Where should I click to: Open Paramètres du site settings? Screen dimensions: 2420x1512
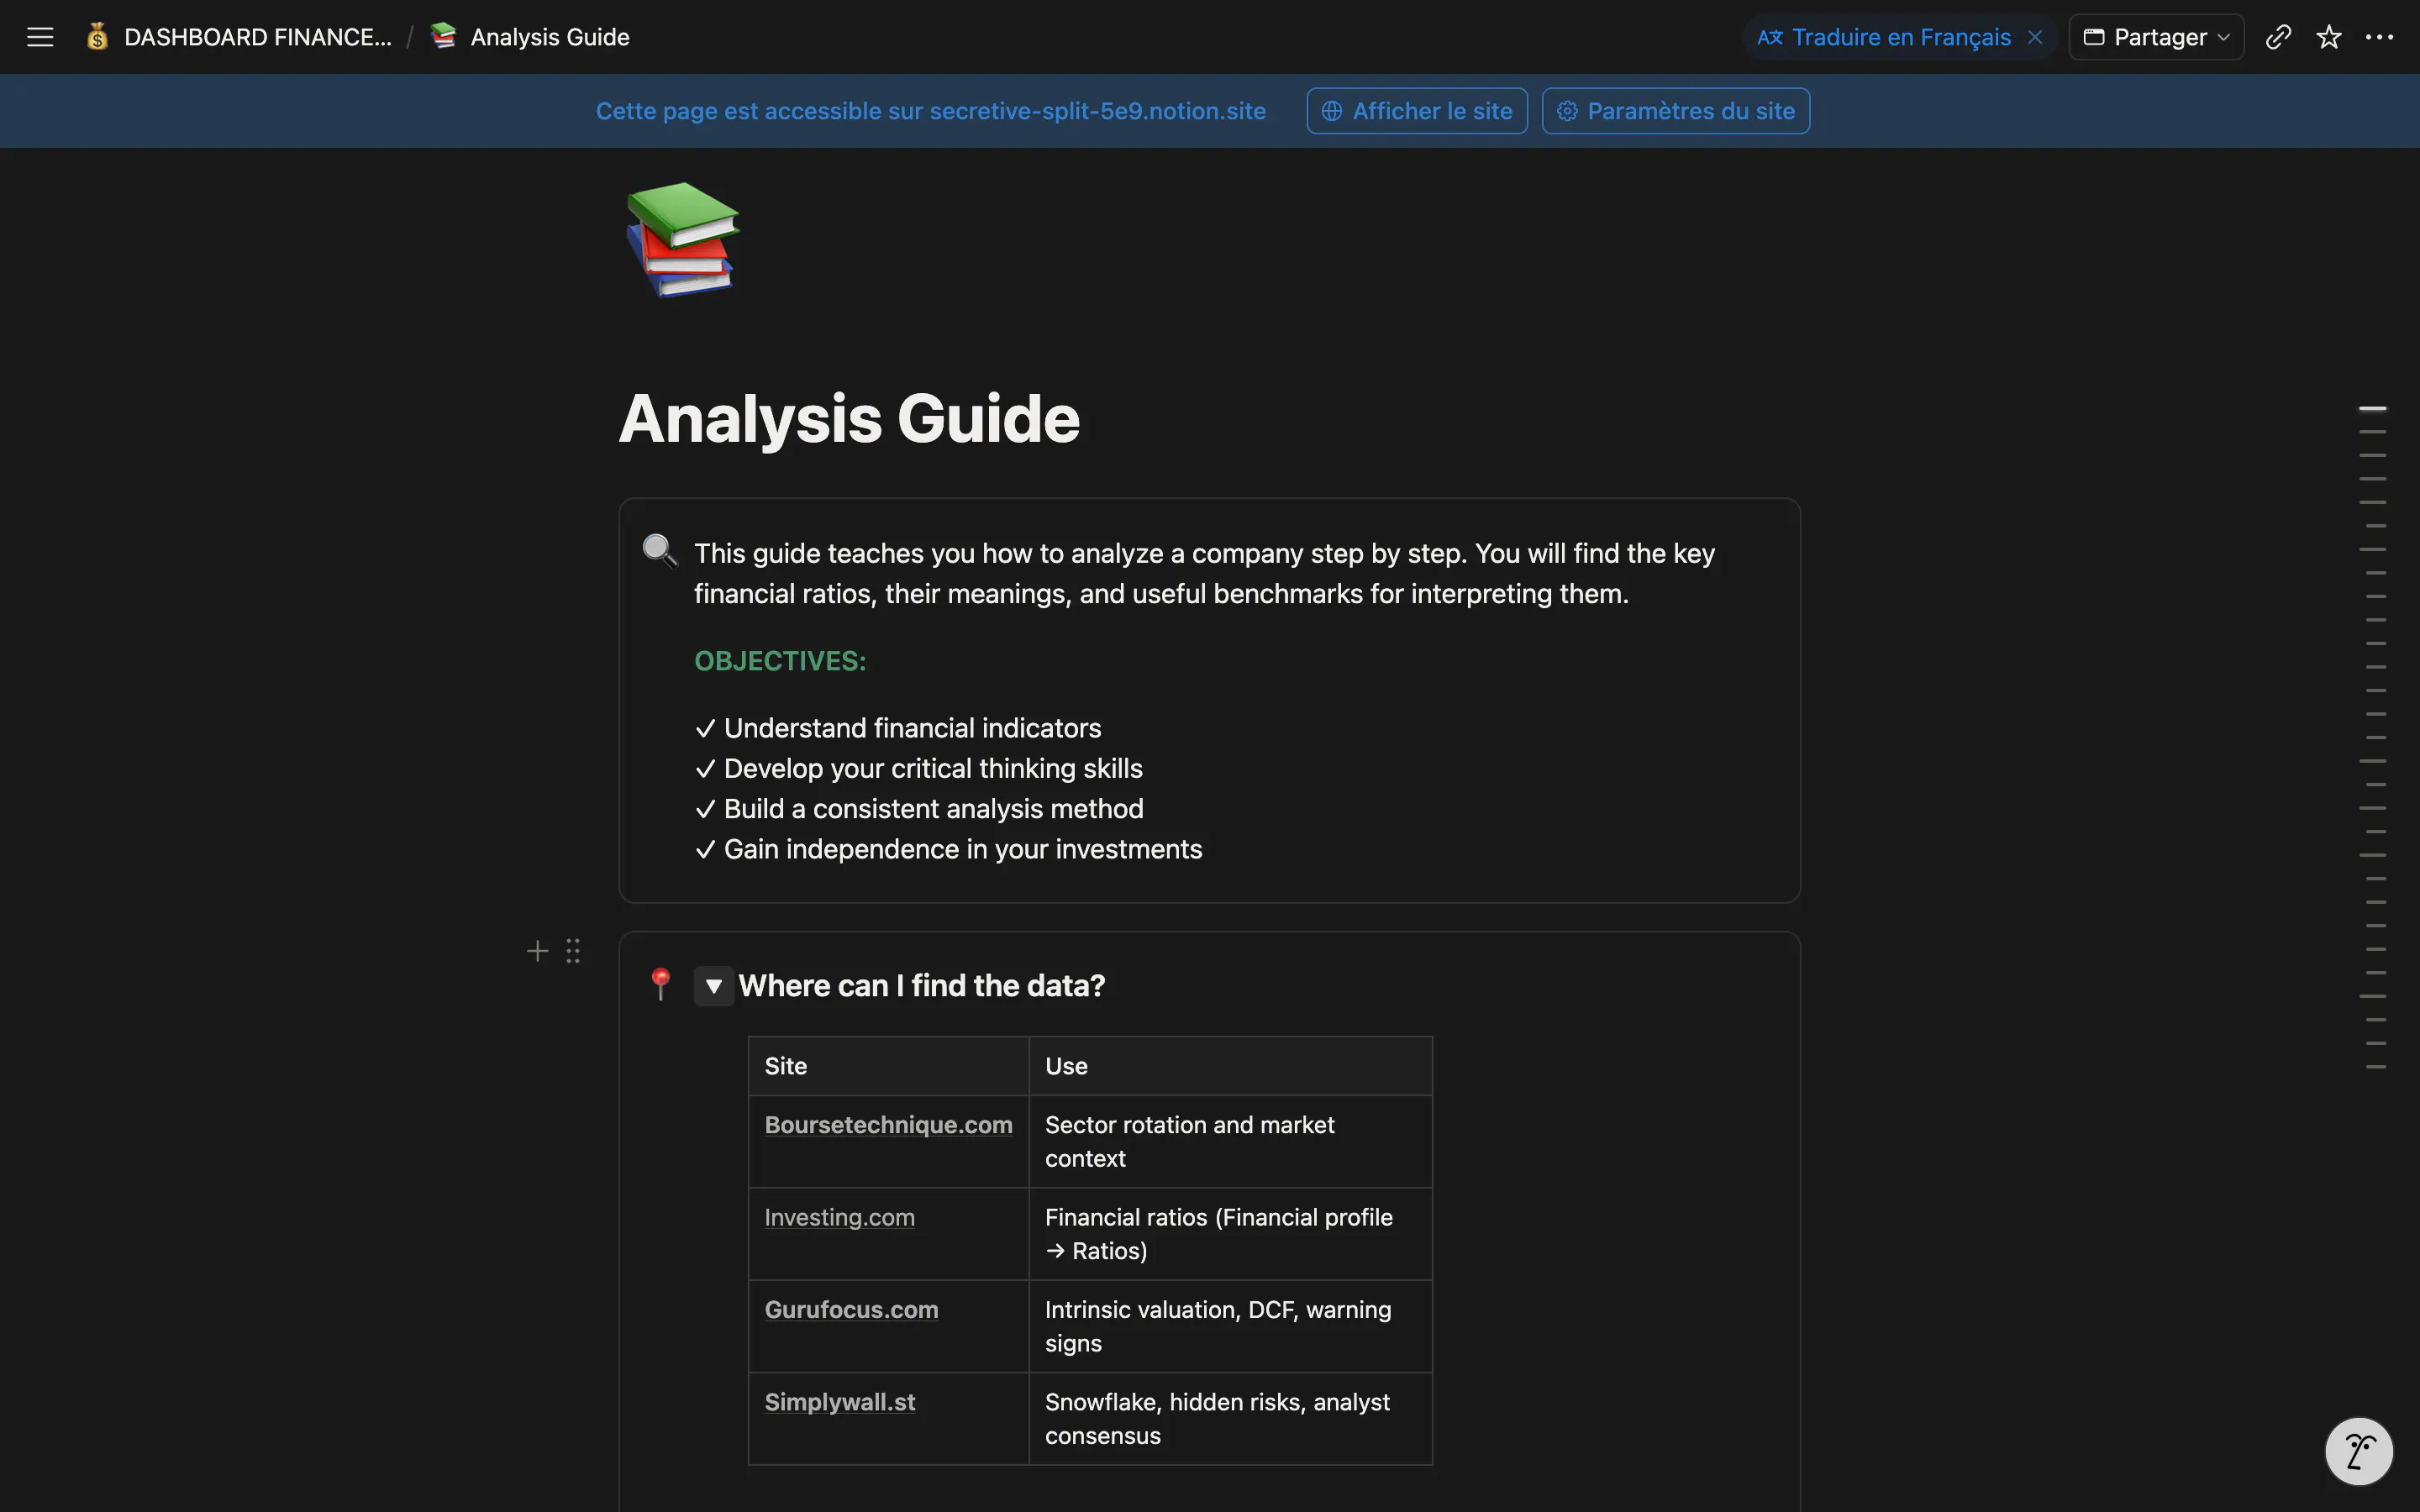[1676, 111]
